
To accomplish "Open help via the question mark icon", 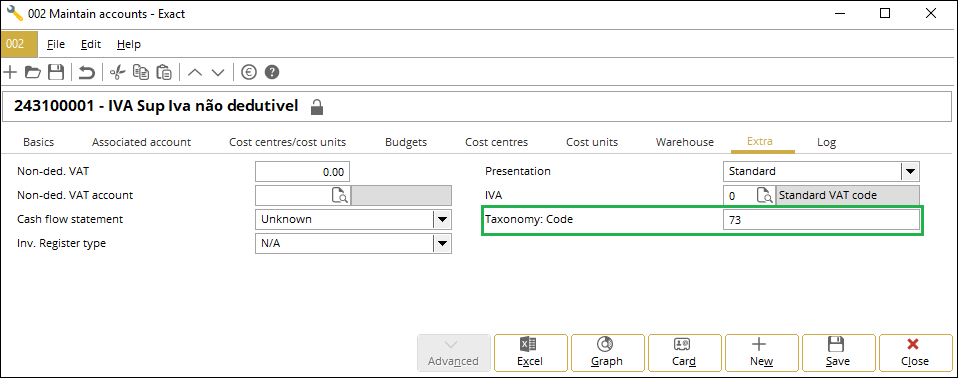I will pos(272,72).
